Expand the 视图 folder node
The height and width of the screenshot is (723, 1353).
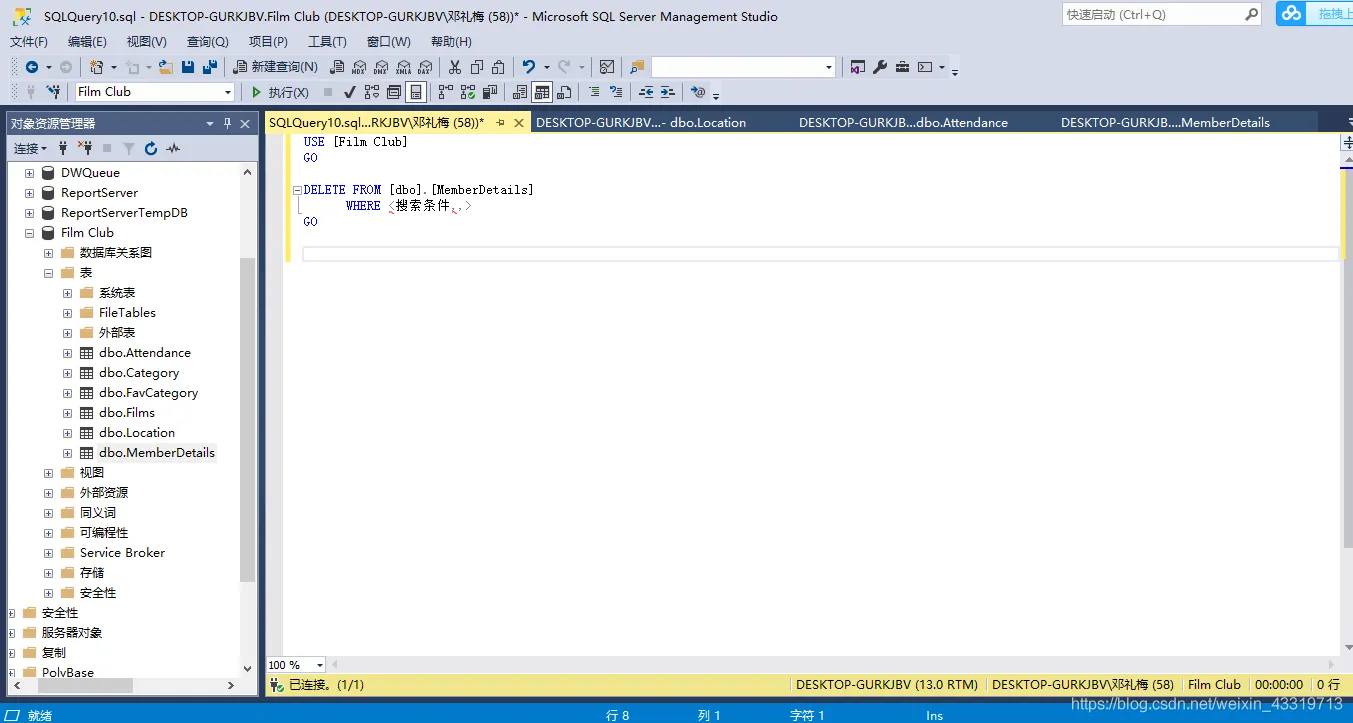(x=48, y=473)
